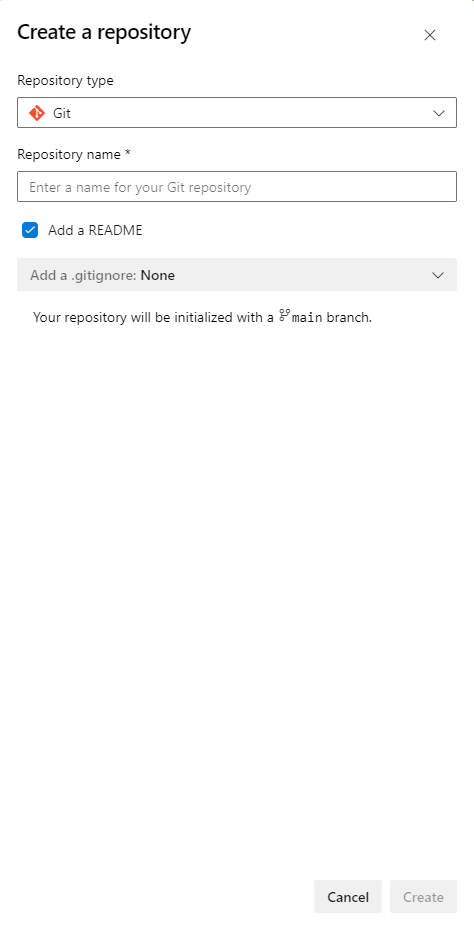Image resolution: width=474 pixels, height=926 pixels.
Task: Select the main branch name text
Action: pos(307,318)
